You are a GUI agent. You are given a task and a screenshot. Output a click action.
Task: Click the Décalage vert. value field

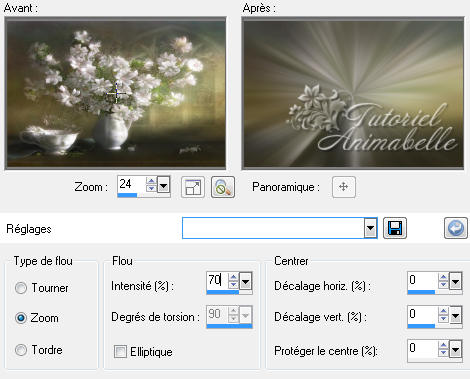tap(423, 315)
